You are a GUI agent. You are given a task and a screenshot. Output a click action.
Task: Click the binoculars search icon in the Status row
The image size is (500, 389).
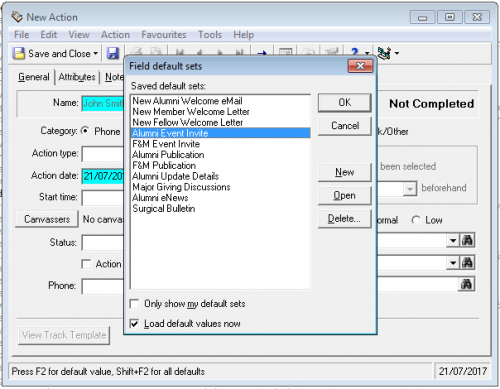[x=467, y=240]
